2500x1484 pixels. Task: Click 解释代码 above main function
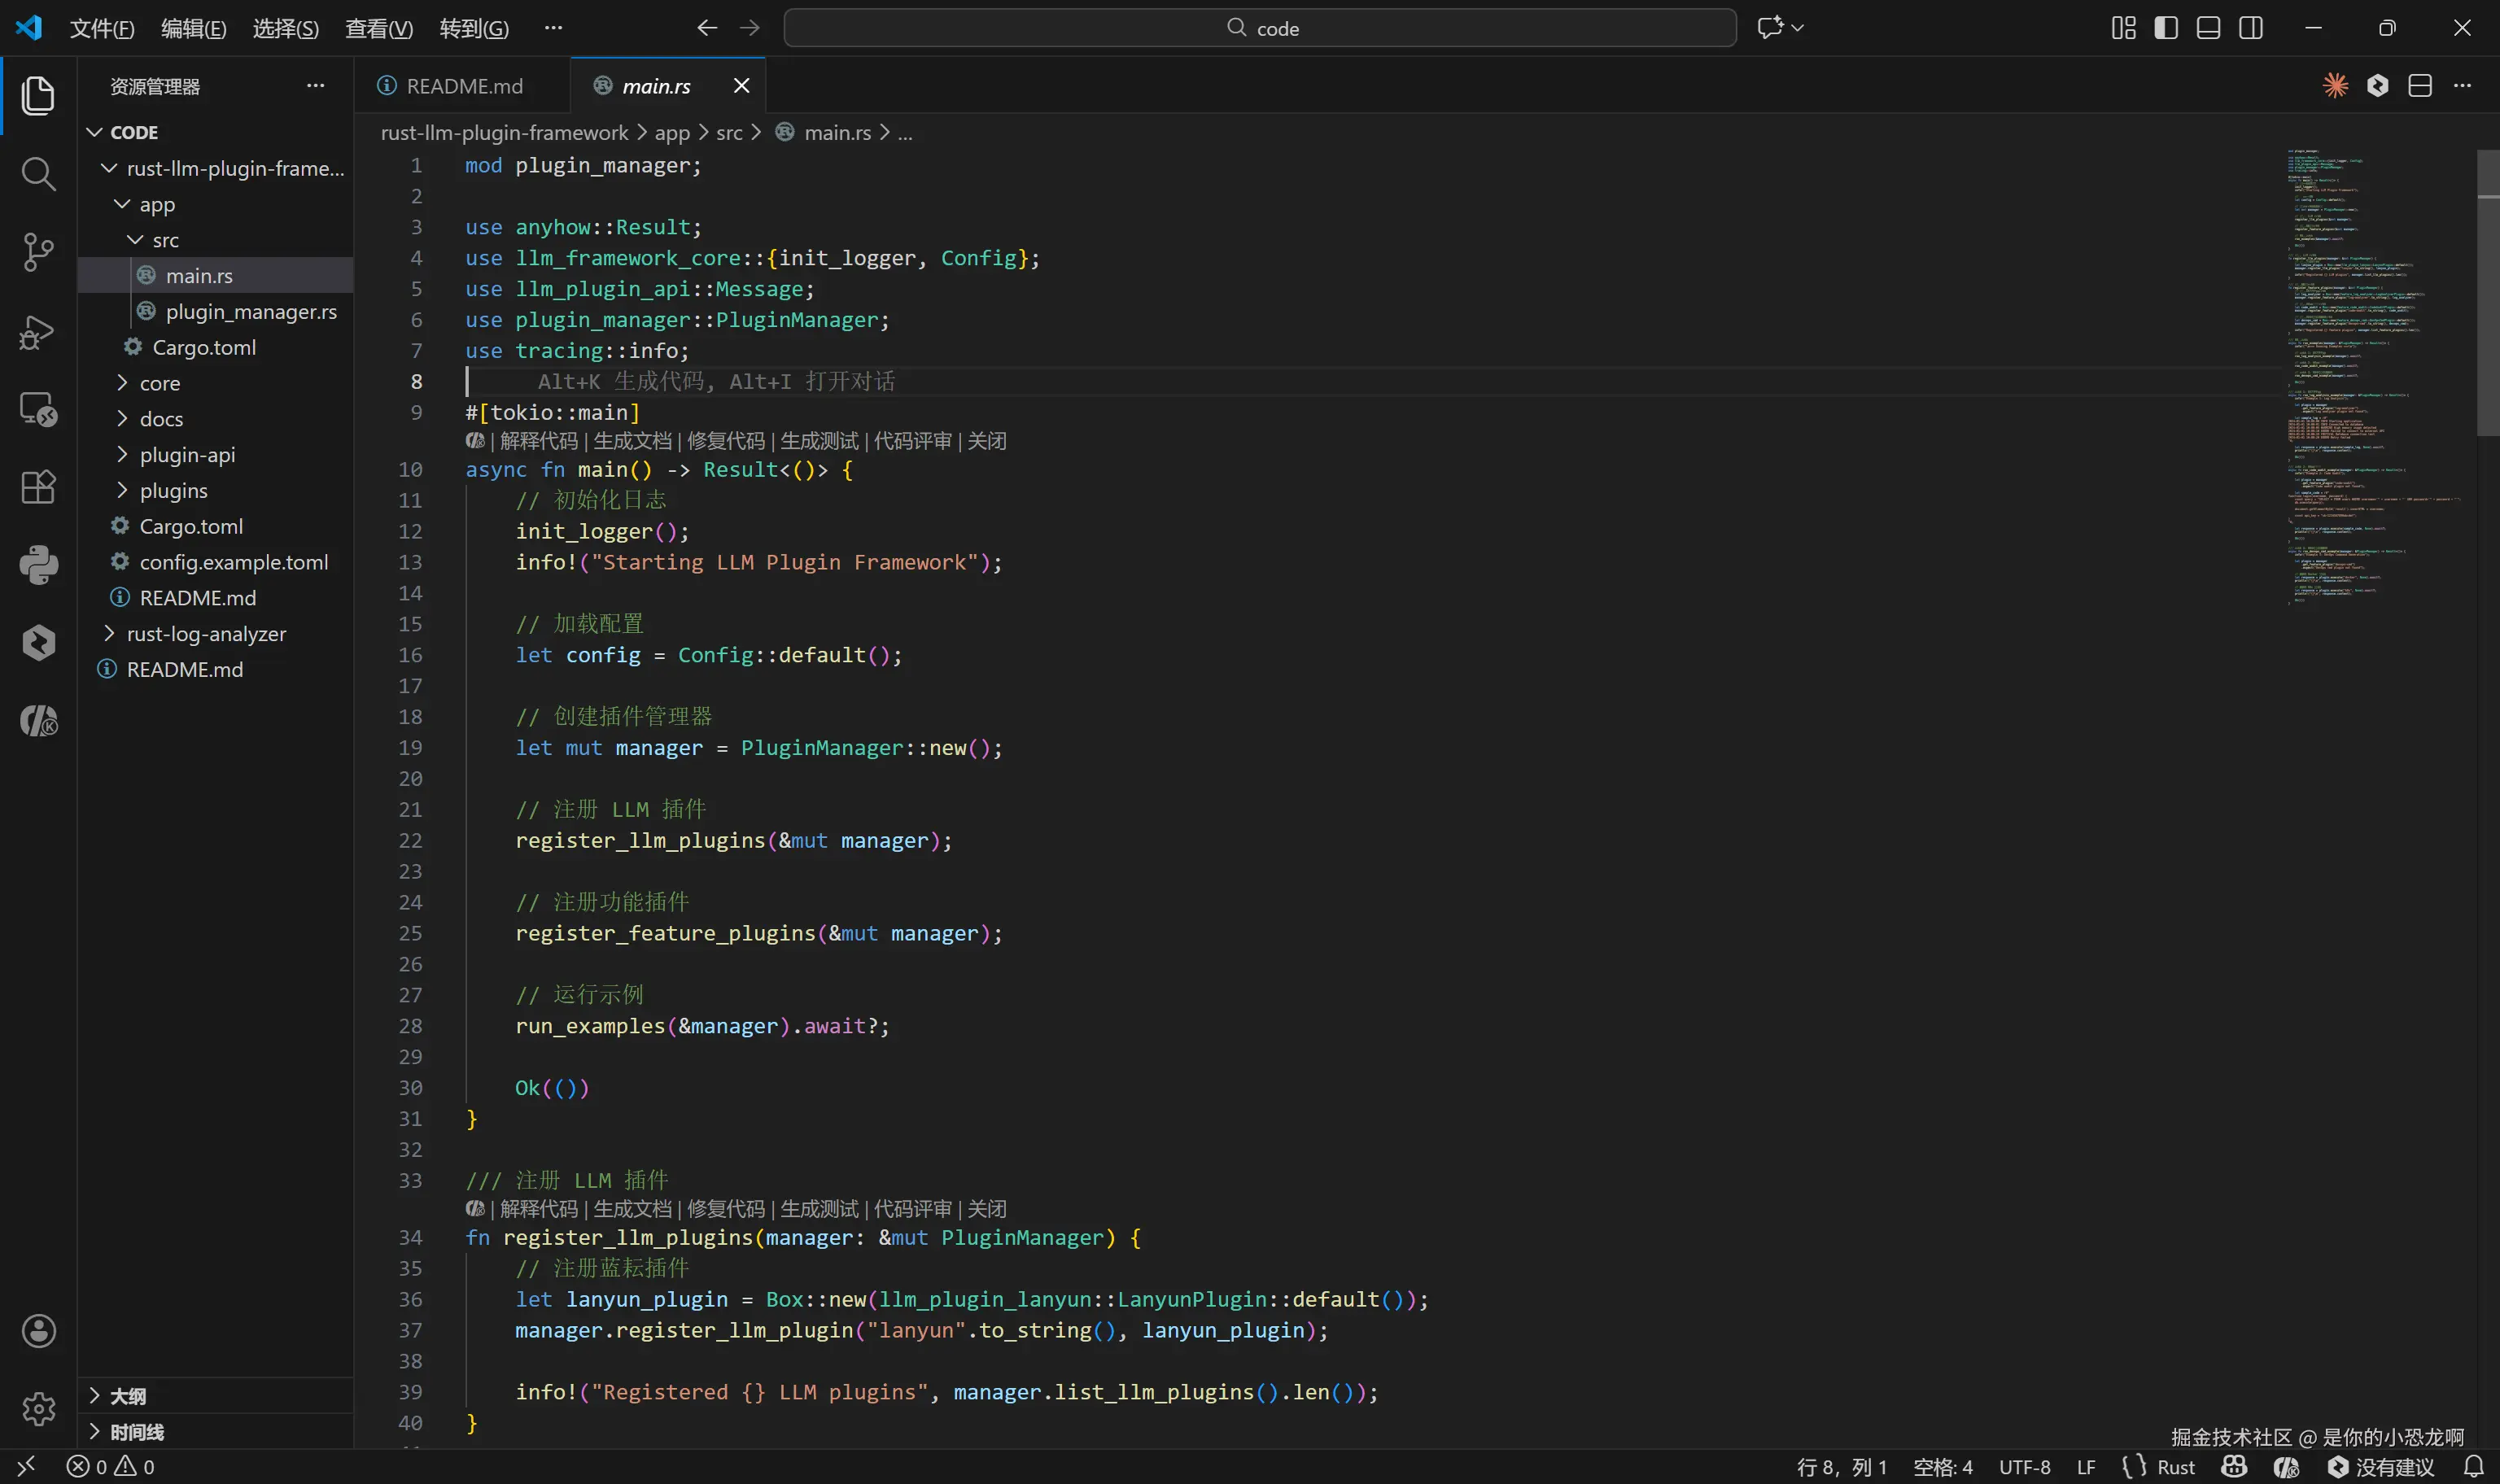point(538,441)
